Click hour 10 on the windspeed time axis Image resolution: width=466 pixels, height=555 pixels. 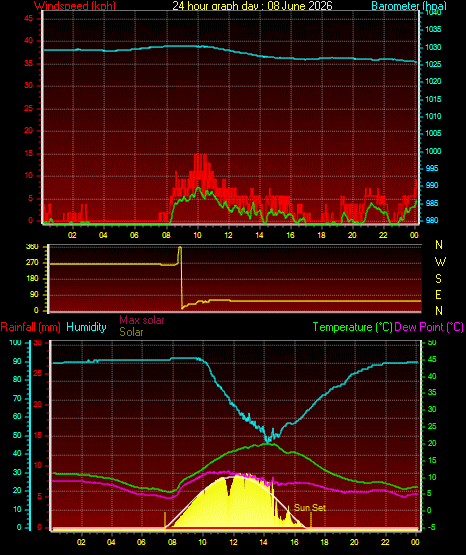pyautogui.click(x=197, y=235)
